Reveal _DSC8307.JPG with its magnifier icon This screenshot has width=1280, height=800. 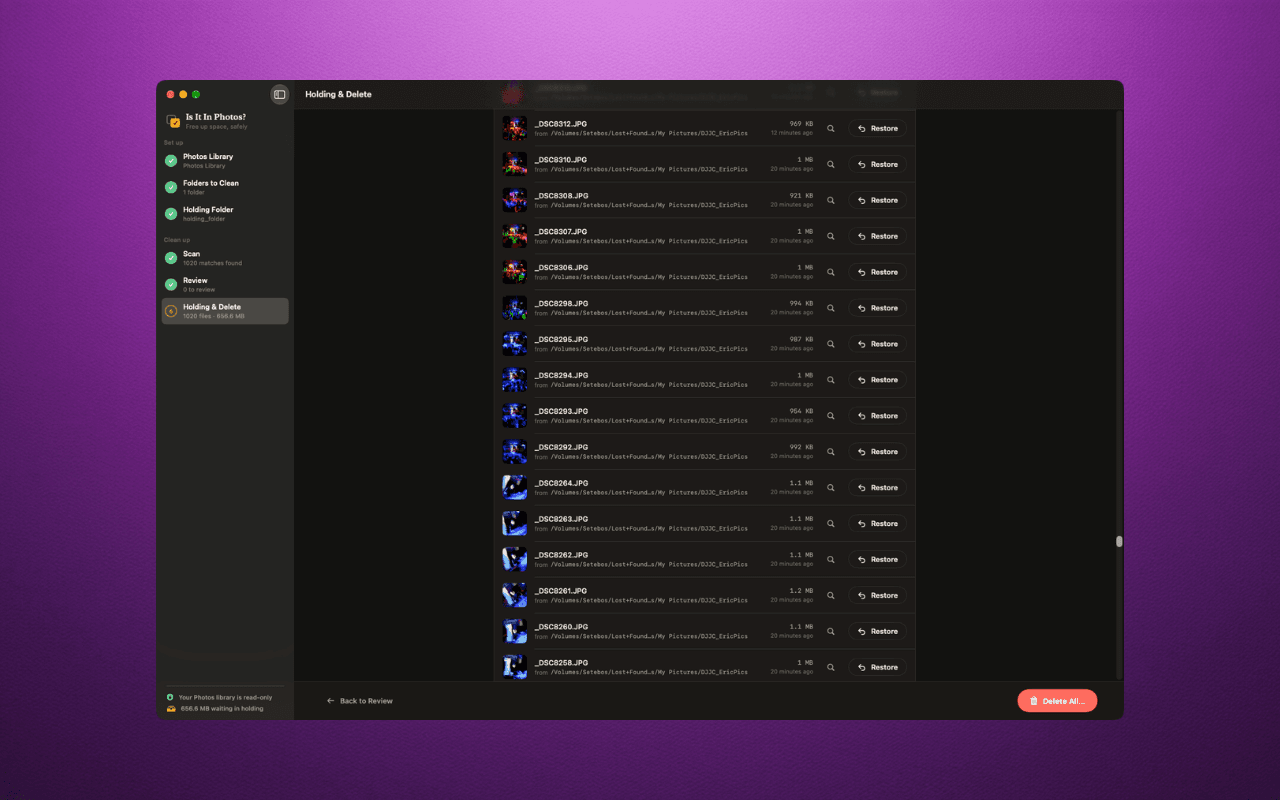tap(830, 236)
